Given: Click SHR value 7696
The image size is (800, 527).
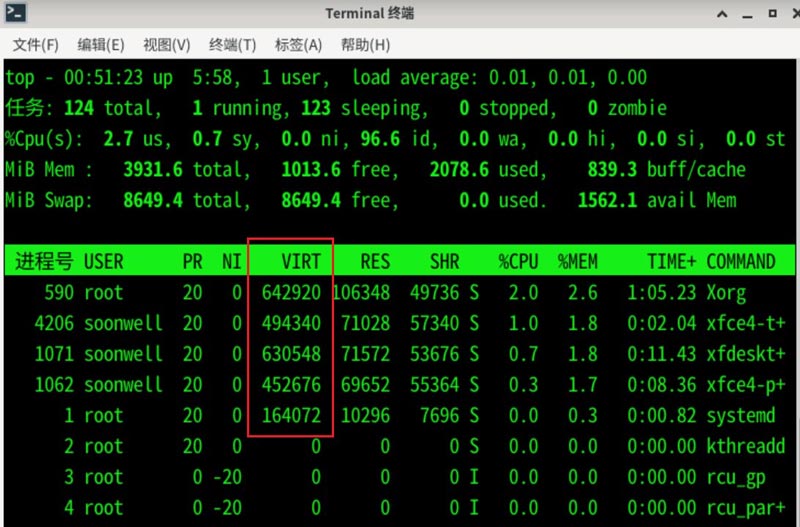Looking at the screenshot, I should pyautogui.click(x=440, y=416).
